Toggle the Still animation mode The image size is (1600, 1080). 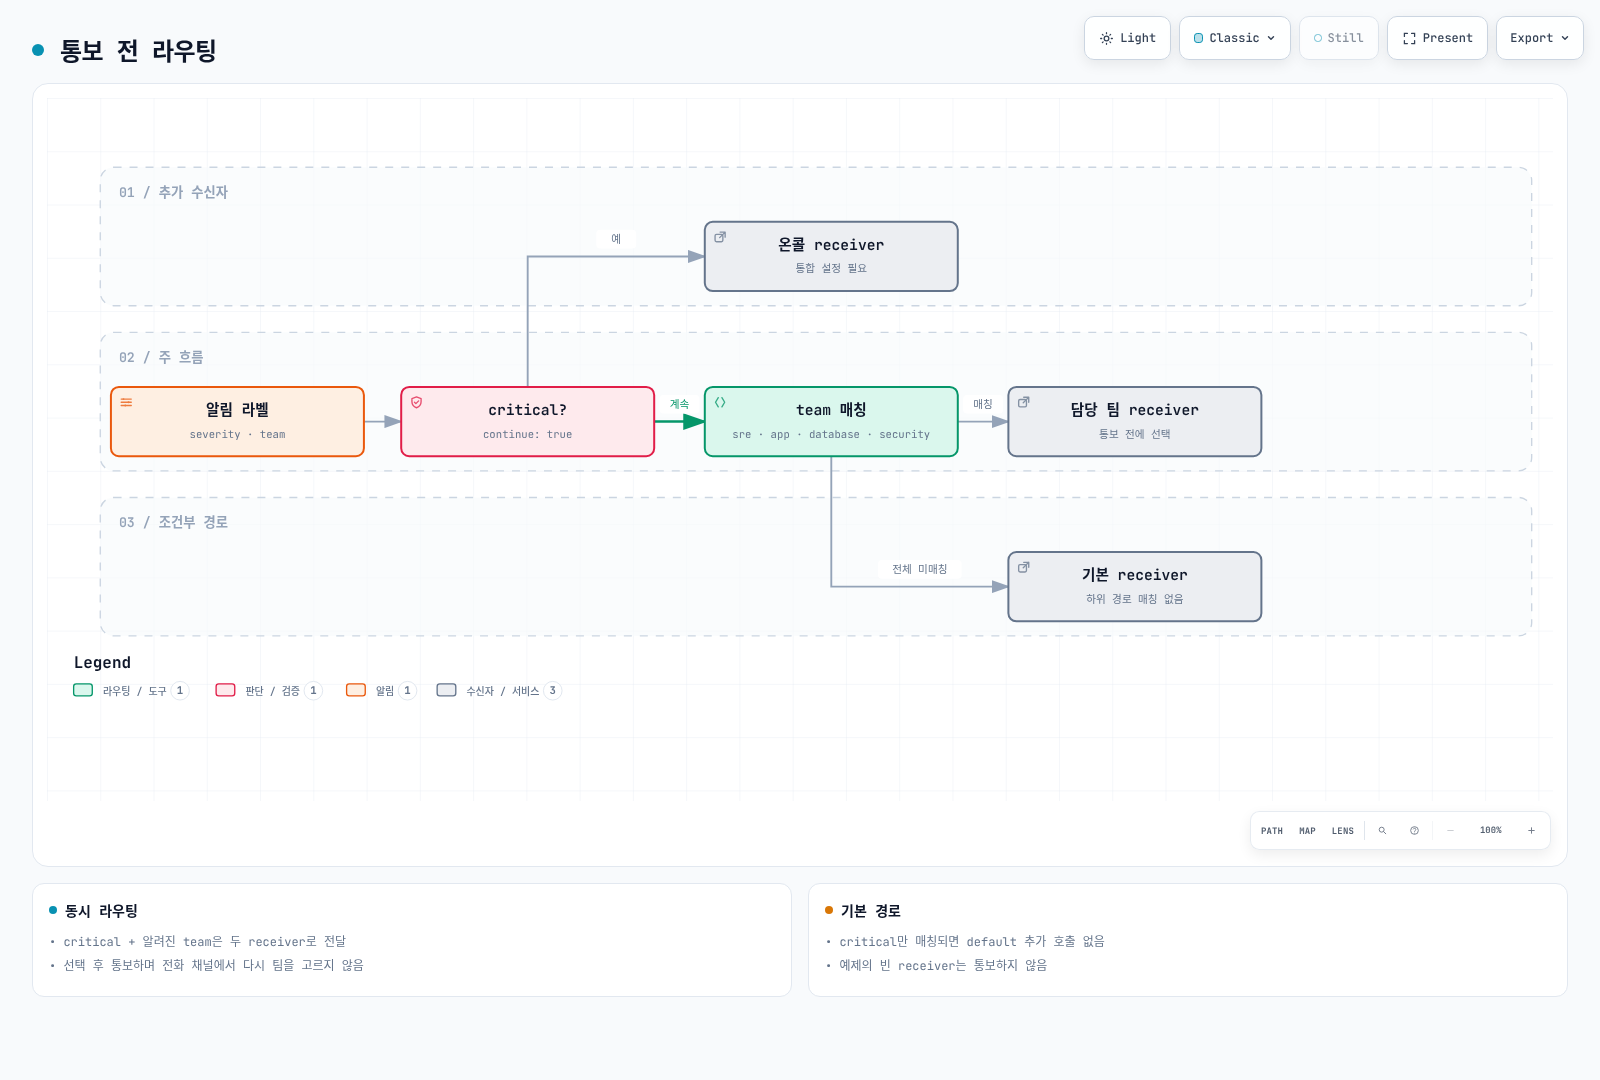click(1338, 38)
